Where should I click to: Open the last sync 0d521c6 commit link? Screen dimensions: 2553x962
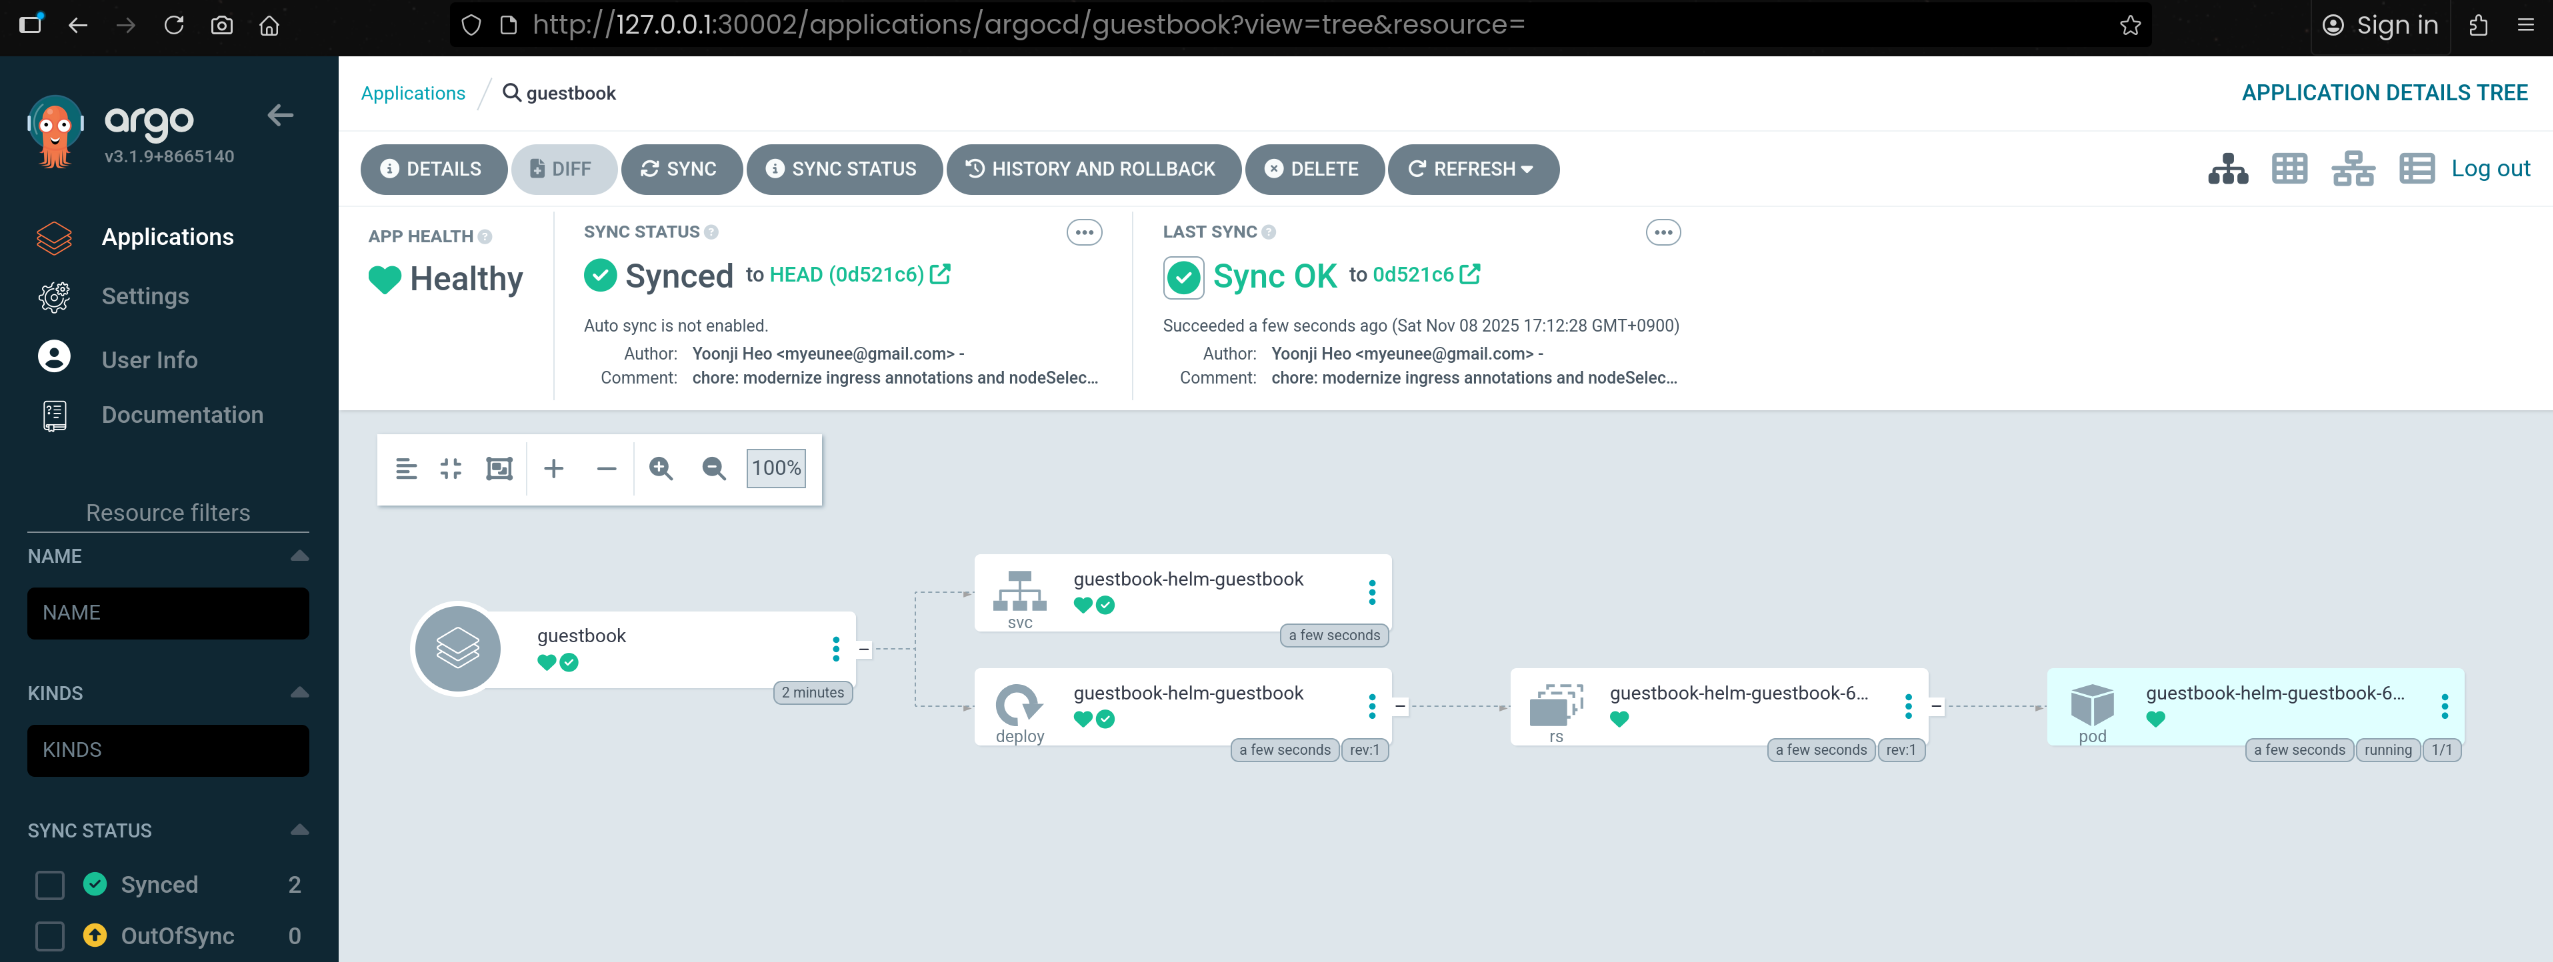click(x=1426, y=274)
